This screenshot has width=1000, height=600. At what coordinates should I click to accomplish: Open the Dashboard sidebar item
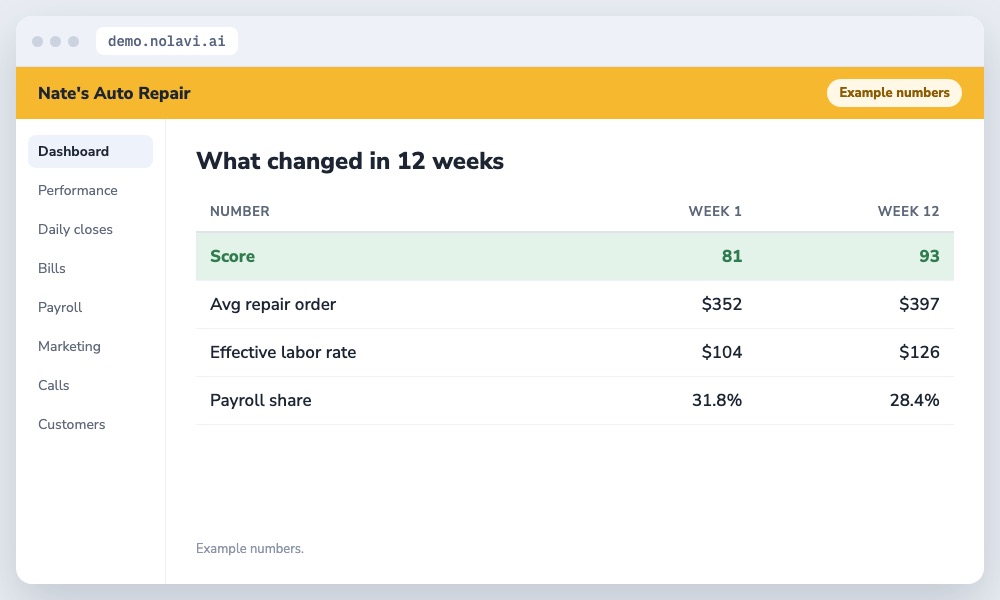pos(91,151)
